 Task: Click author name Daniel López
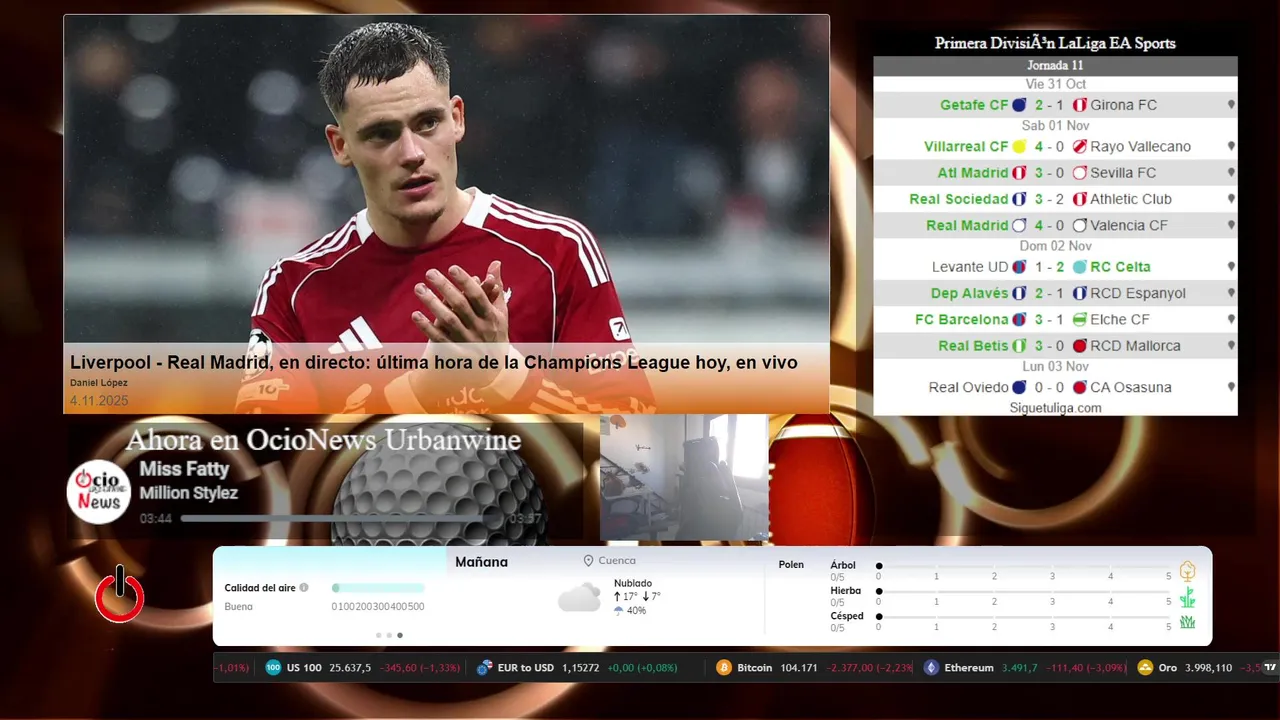pos(99,383)
